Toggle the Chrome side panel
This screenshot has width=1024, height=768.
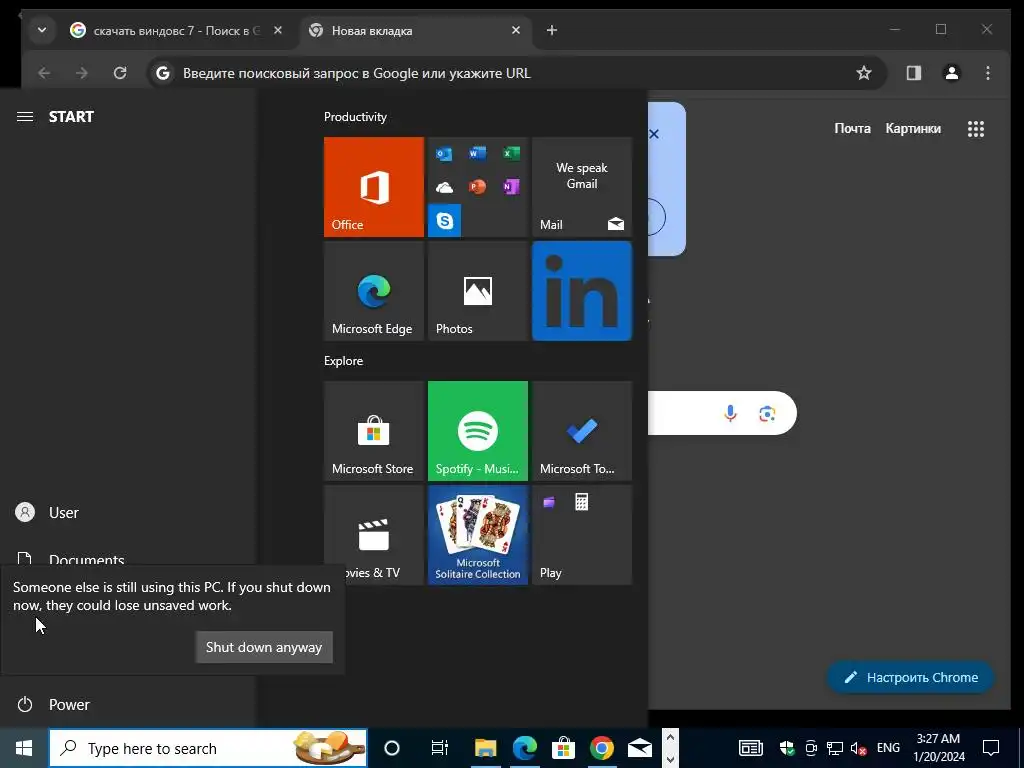click(x=914, y=73)
